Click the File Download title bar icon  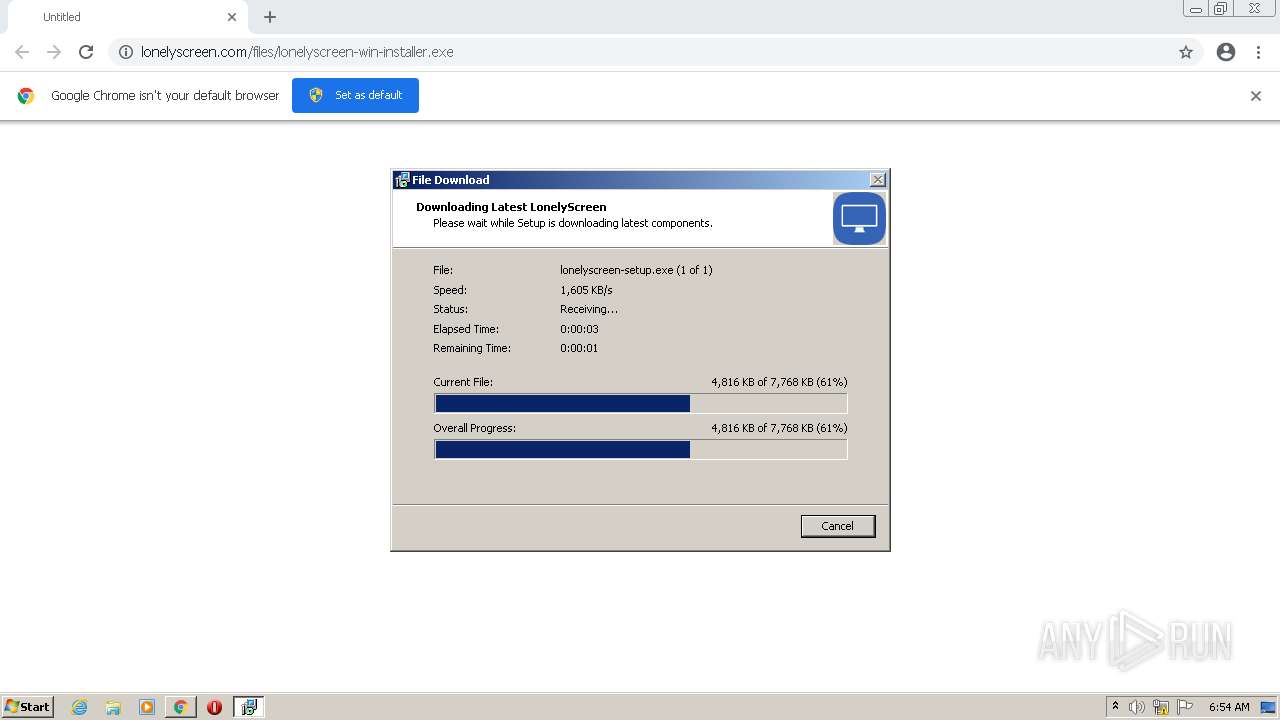402,180
